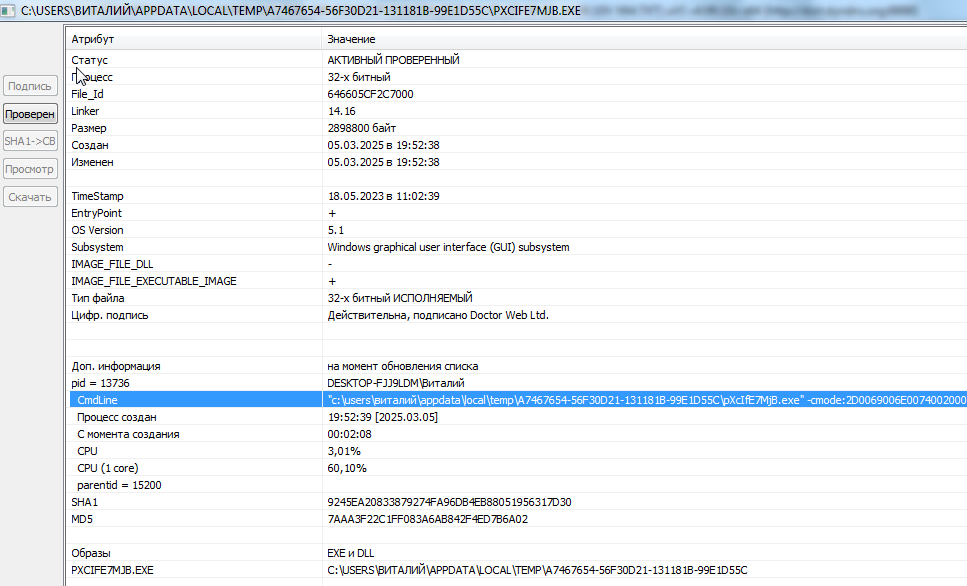Select the 60,10% CPU core value
The height and width of the screenshot is (586, 967).
point(347,468)
